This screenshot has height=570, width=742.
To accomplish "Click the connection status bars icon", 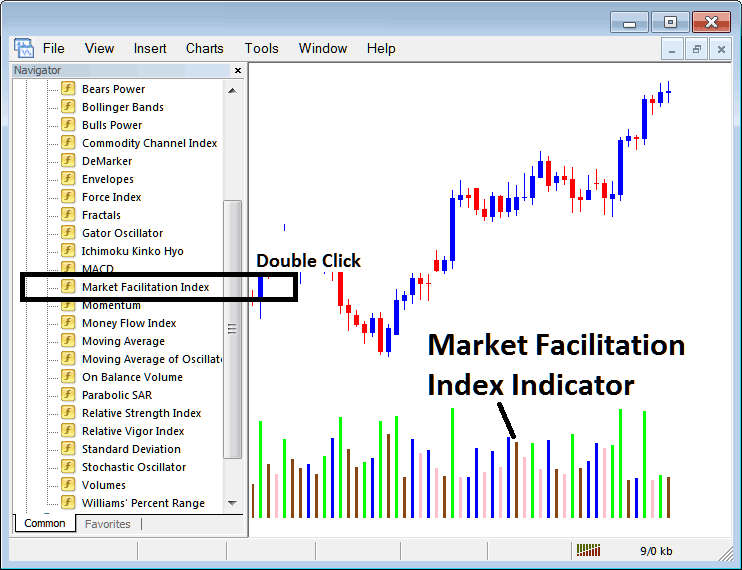I will (x=589, y=550).
